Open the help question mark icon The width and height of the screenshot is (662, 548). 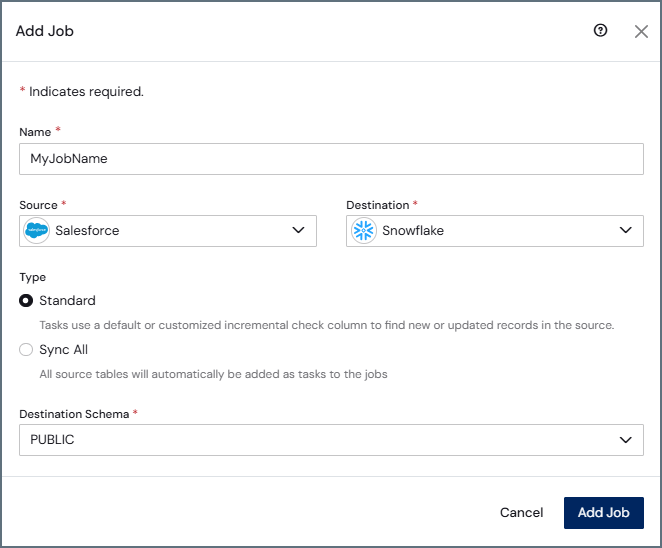tap(600, 30)
